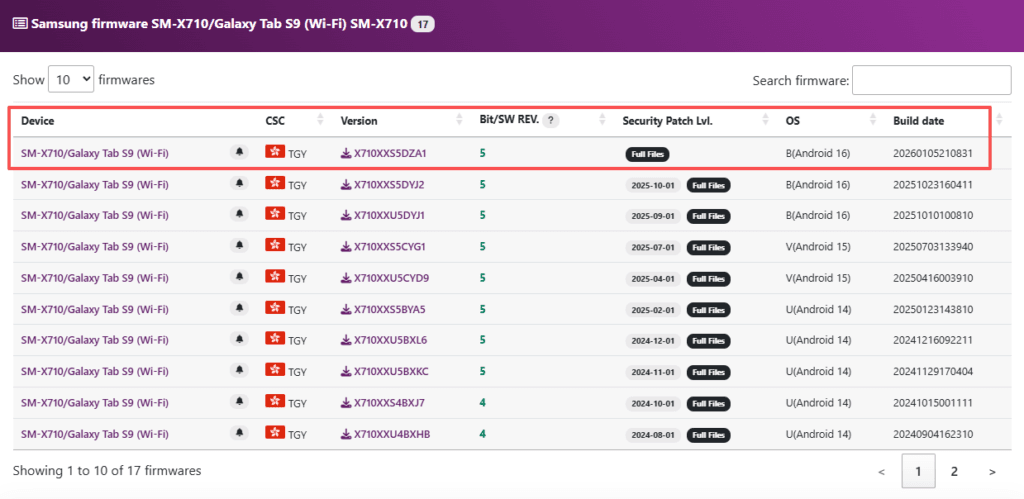
Task: Open firmware version X710XXU5BXKC
Action: 385,372
